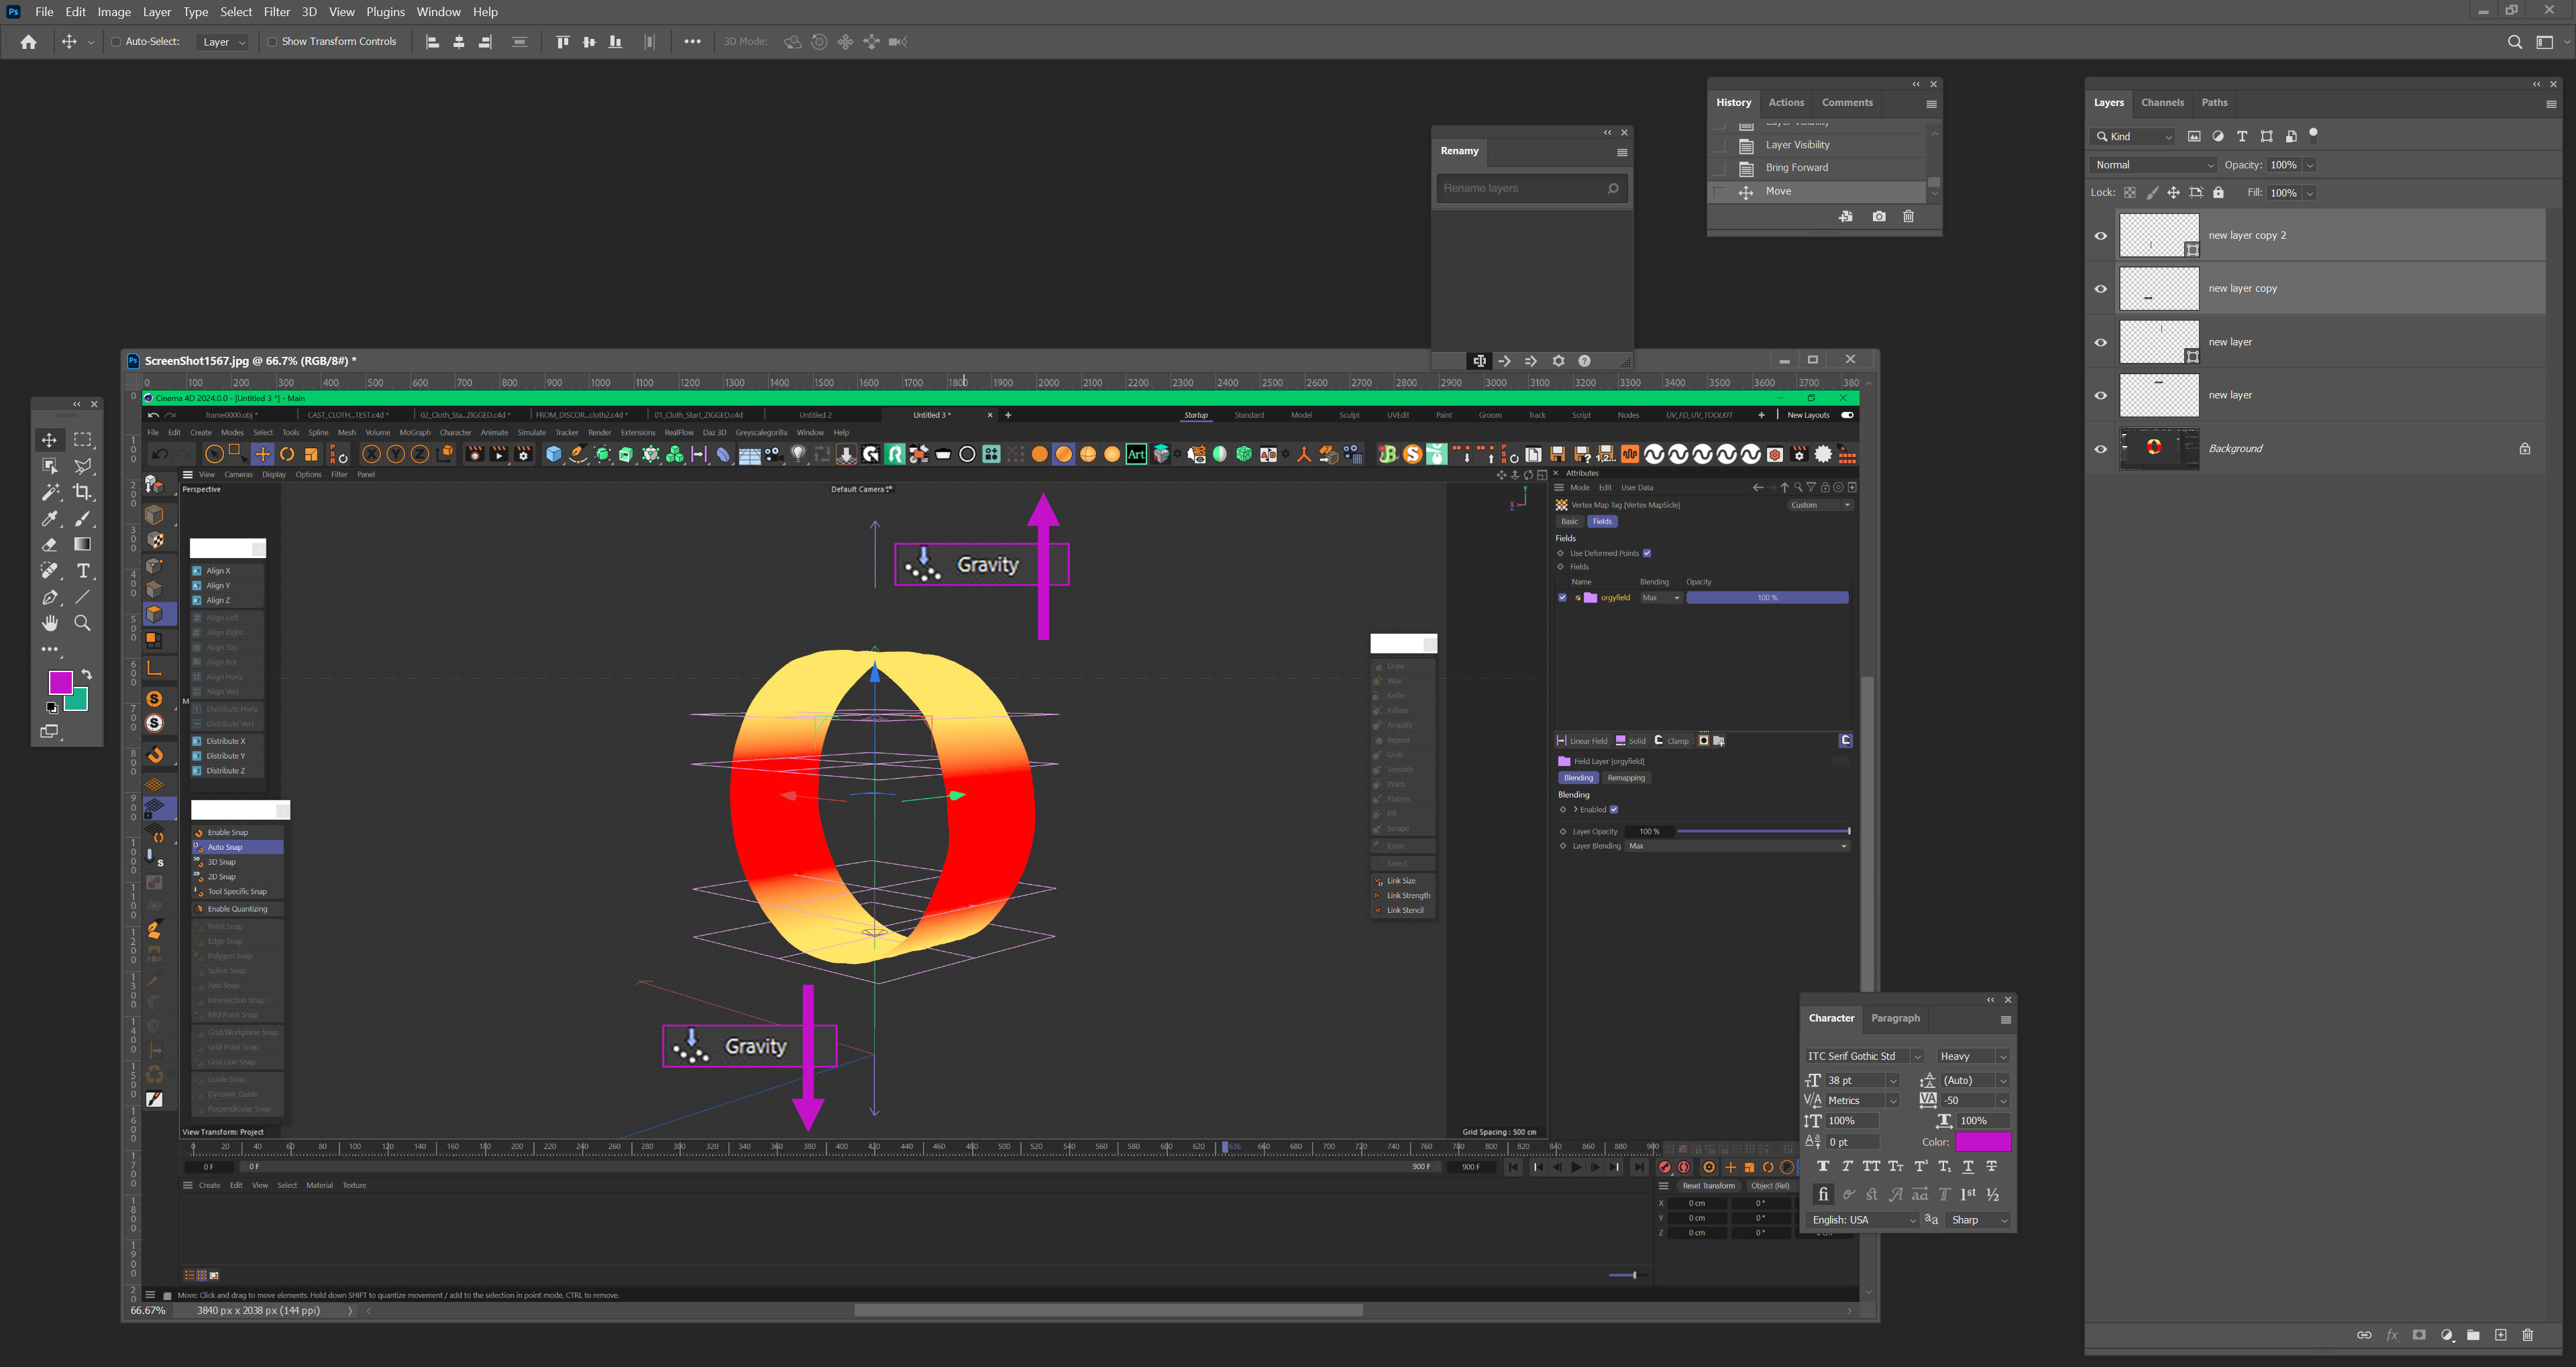Open the layer Fill dropdown arrow
2576x1367 pixels.
[x=2309, y=193]
